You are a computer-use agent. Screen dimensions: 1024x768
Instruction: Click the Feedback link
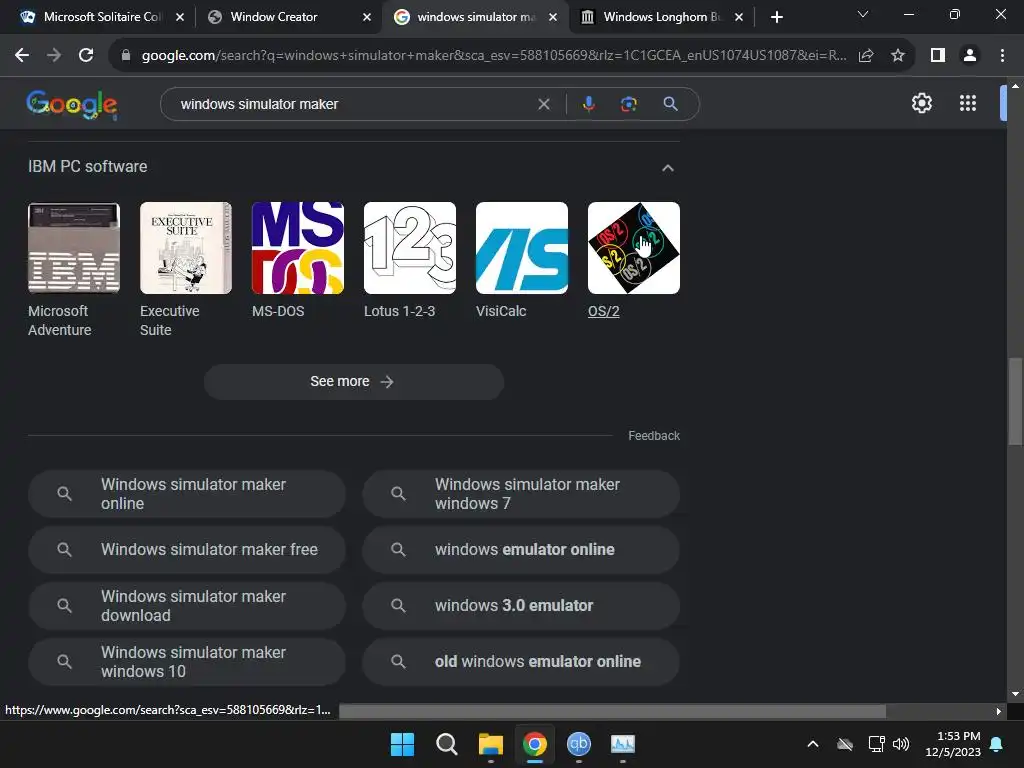click(654, 436)
